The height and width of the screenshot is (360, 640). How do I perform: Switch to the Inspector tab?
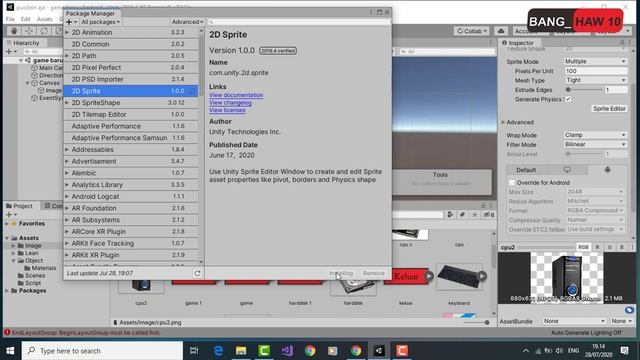click(x=518, y=43)
